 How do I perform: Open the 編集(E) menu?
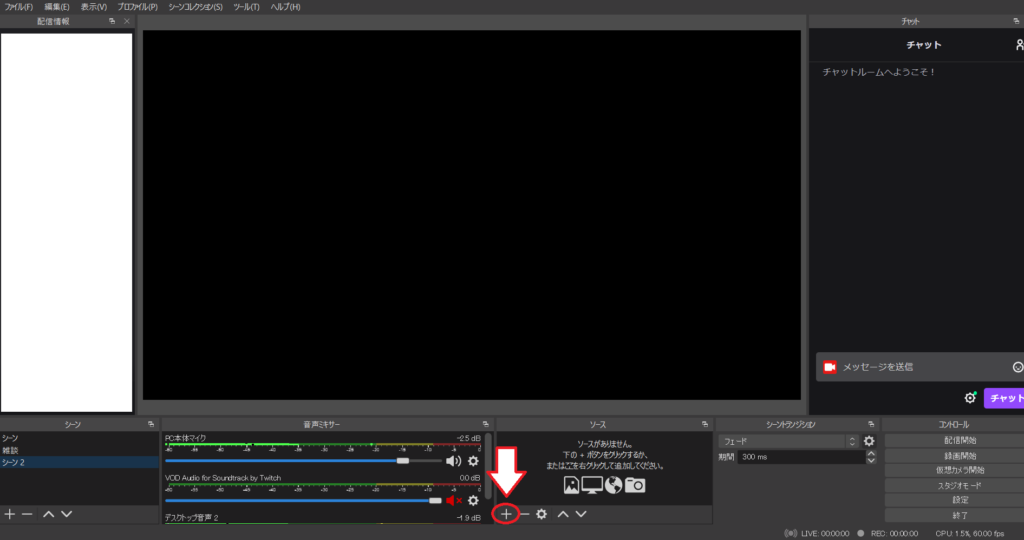point(57,7)
